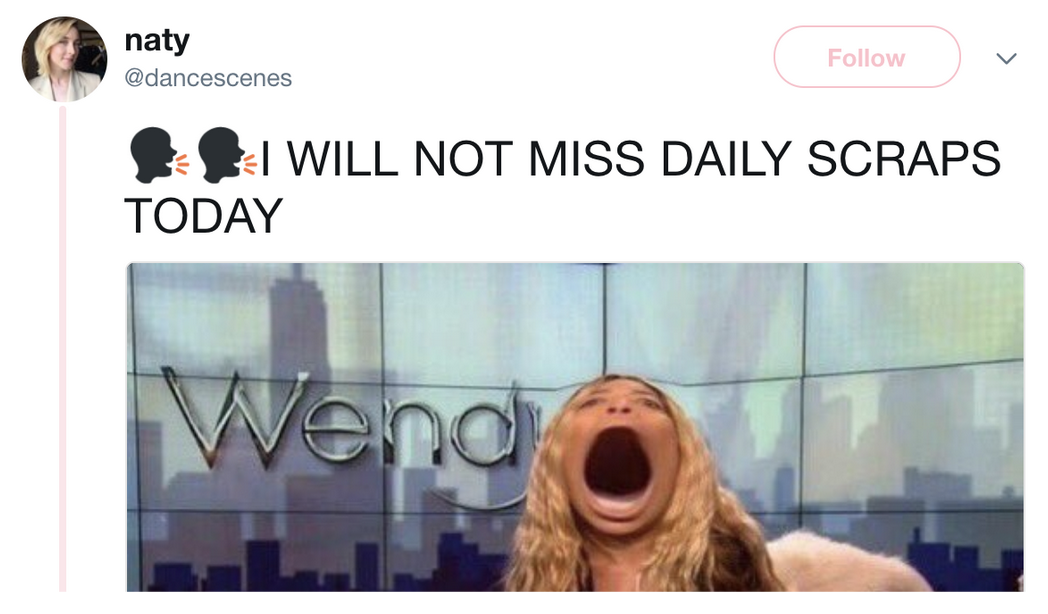Open the display name naty link

pos(157,41)
